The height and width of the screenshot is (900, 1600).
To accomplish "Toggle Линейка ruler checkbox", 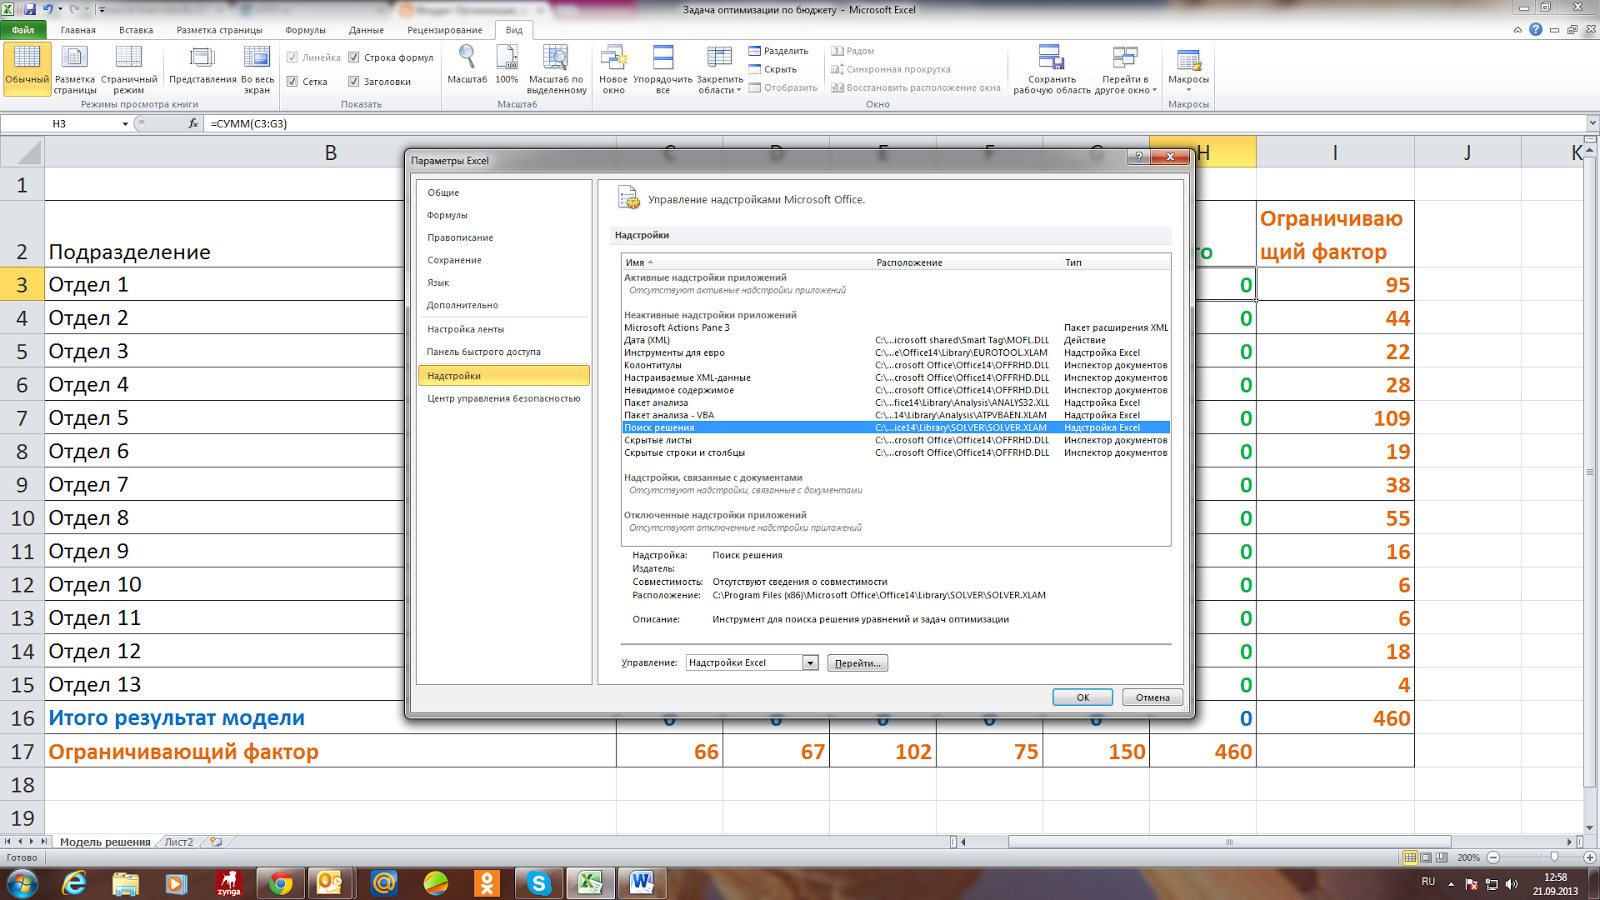I will point(292,57).
